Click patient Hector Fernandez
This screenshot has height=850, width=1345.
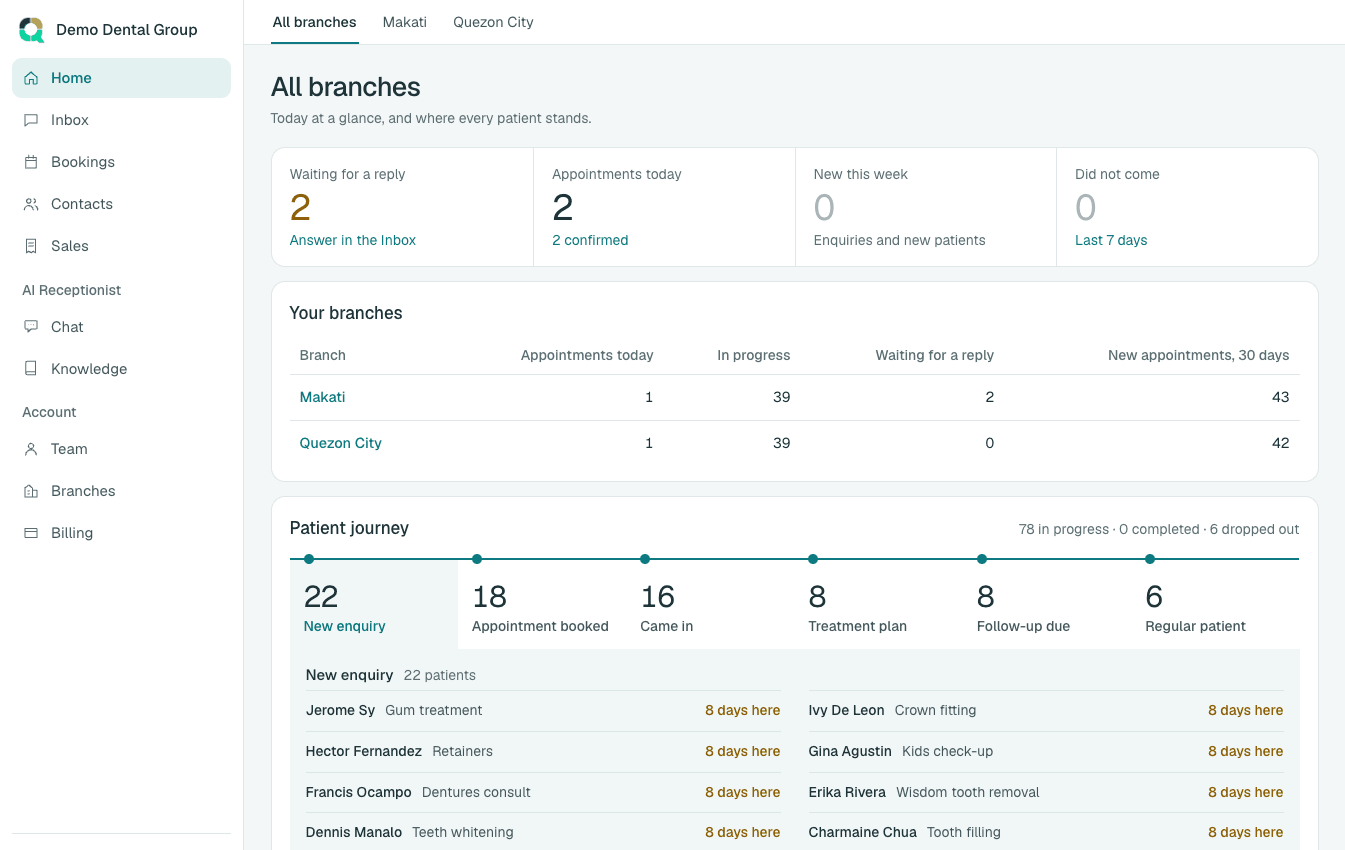[364, 751]
